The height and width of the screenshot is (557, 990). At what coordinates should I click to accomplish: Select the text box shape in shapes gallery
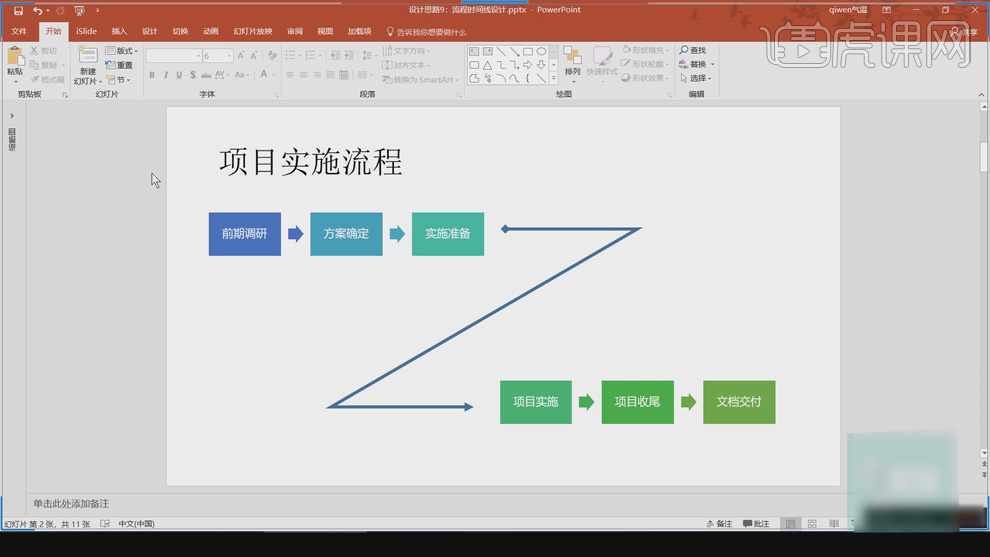pyautogui.click(x=474, y=51)
